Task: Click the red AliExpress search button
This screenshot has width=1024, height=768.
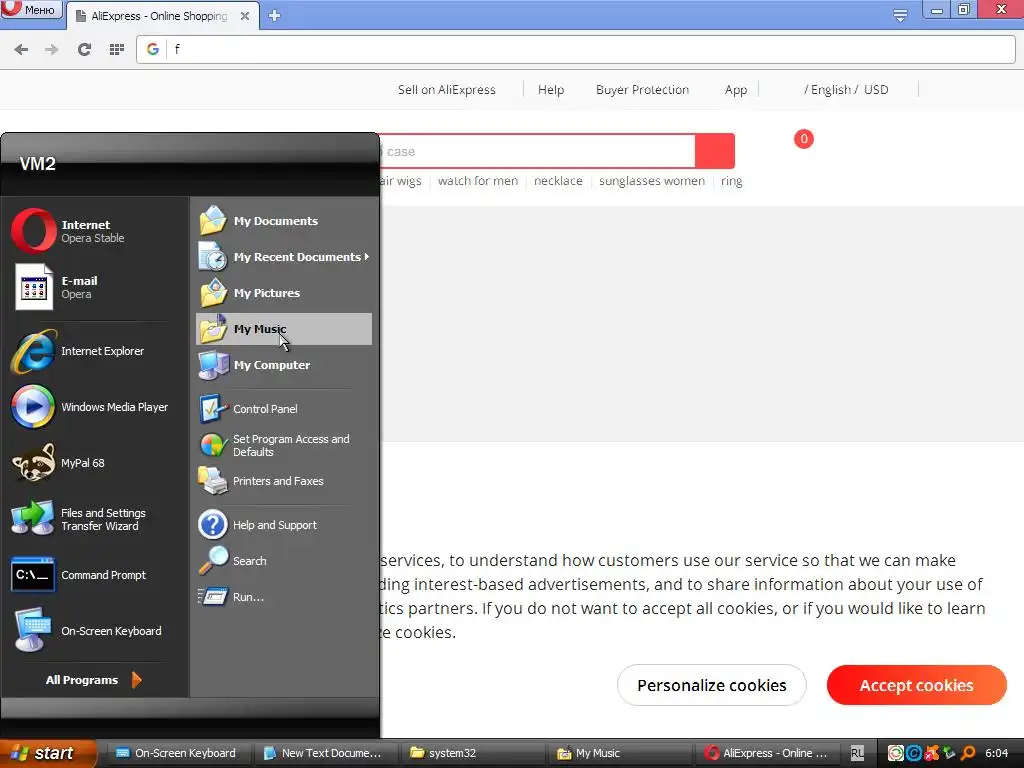Action: [x=715, y=152]
